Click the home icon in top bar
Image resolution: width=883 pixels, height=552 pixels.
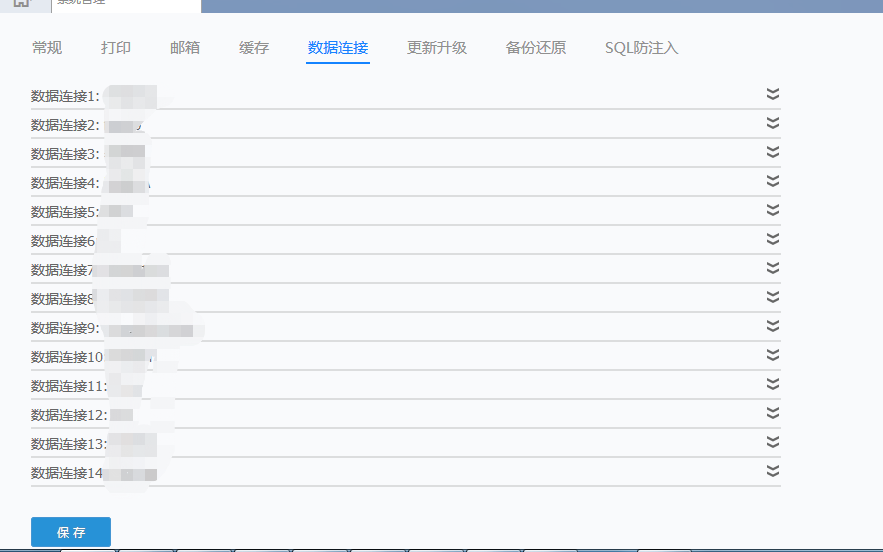click(21, 3)
